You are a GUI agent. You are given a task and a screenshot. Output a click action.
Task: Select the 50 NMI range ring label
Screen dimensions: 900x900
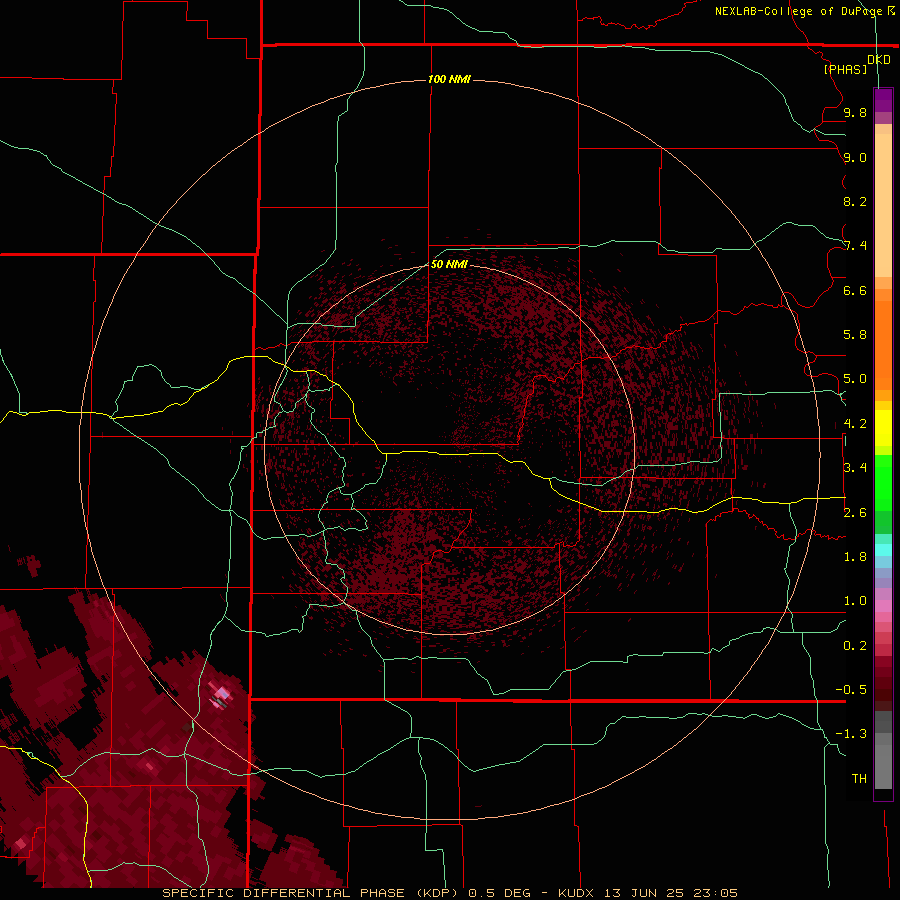(449, 264)
